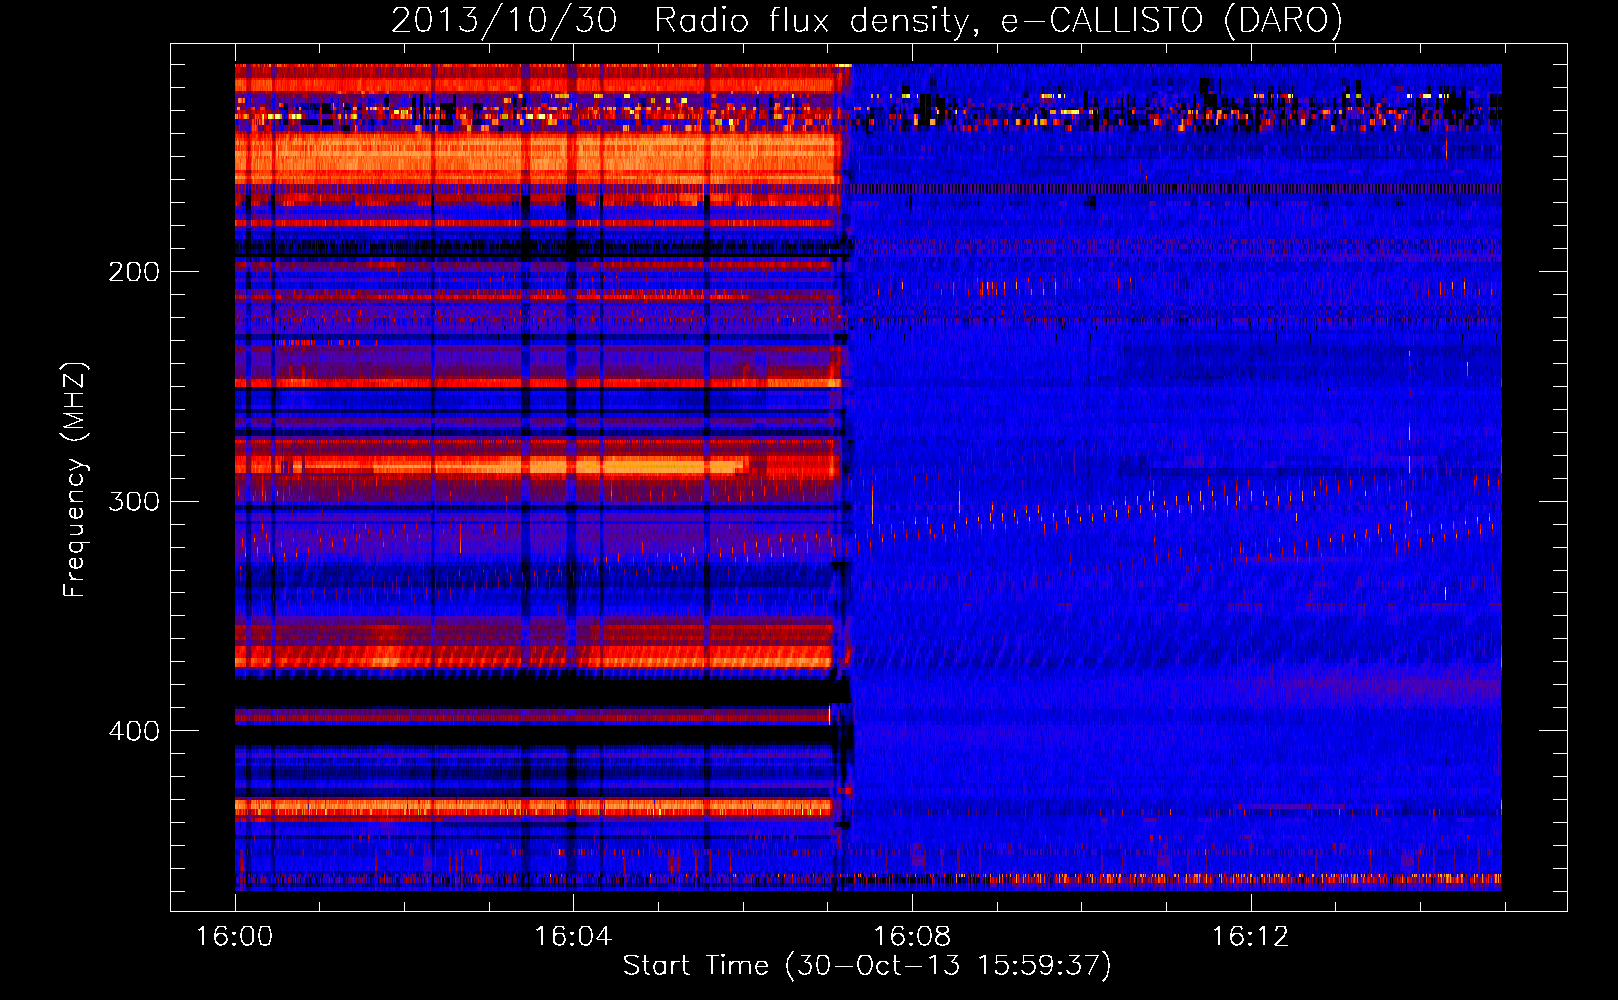Click the 400 frequency tick label

(134, 731)
